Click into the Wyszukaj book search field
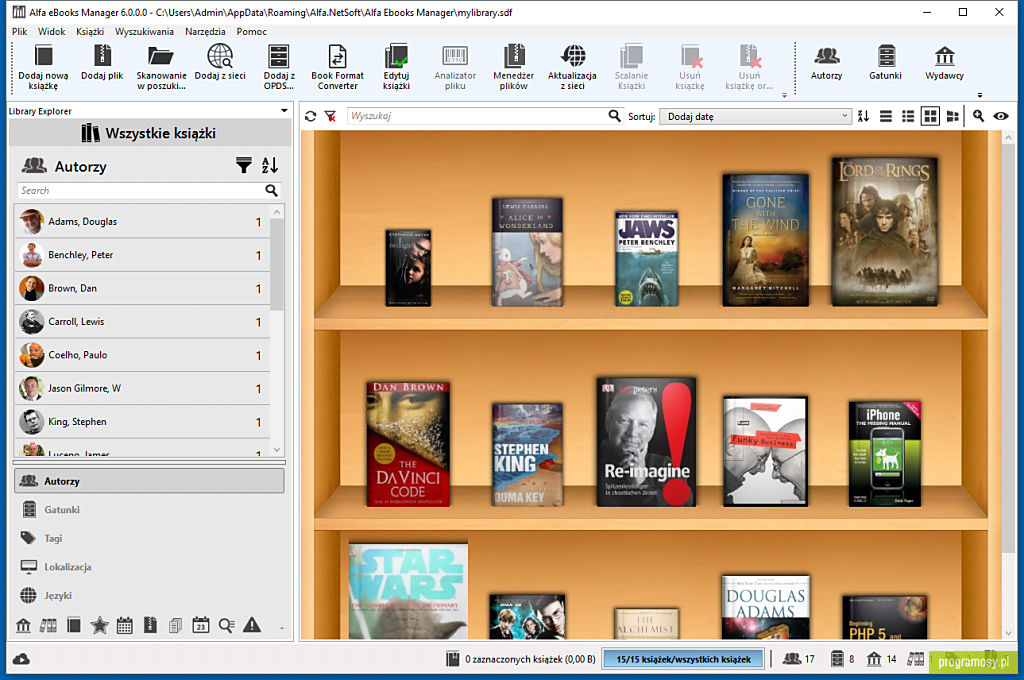The height and width of the screenshot is (680, 1024). pyautogui.click(x=477, y=116)
